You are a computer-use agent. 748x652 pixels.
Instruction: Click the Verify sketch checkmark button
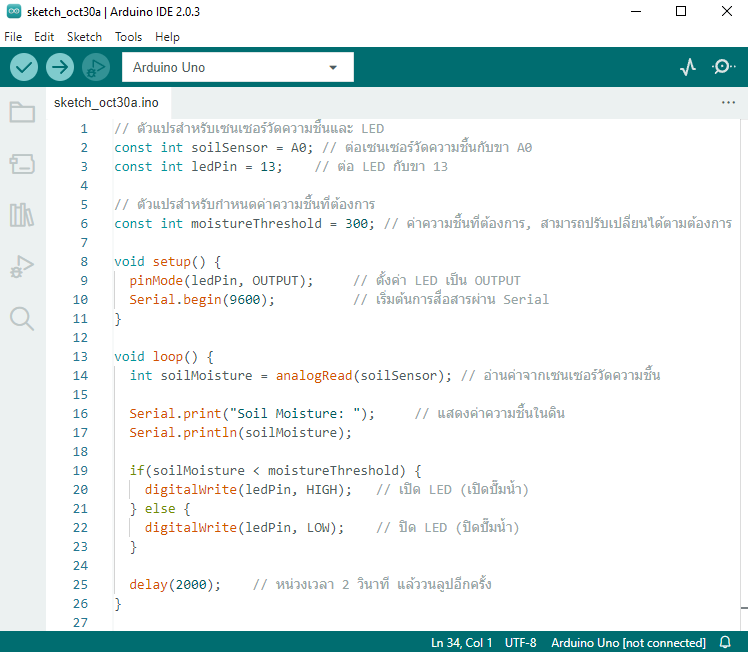click(24, 67)
